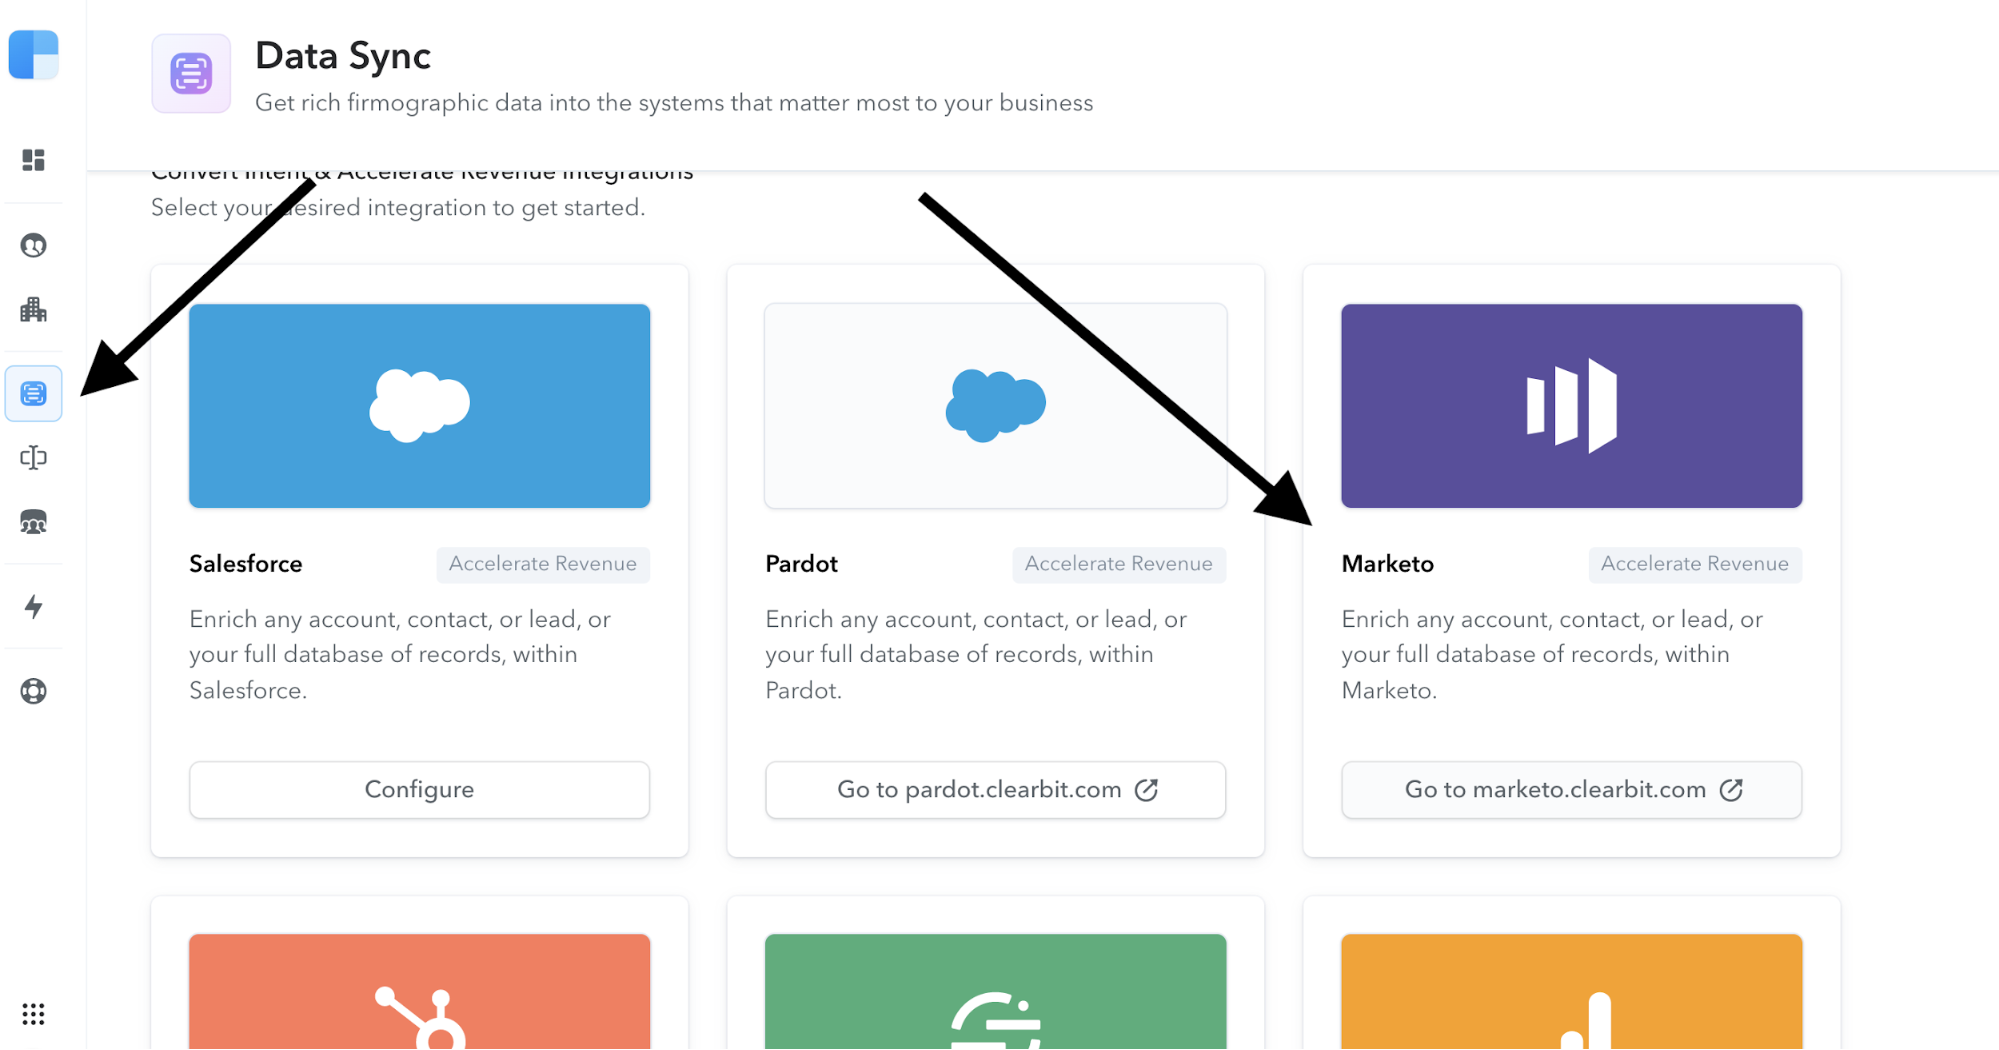
Task: Click the Marketo card title
Action: (1388, 564)
